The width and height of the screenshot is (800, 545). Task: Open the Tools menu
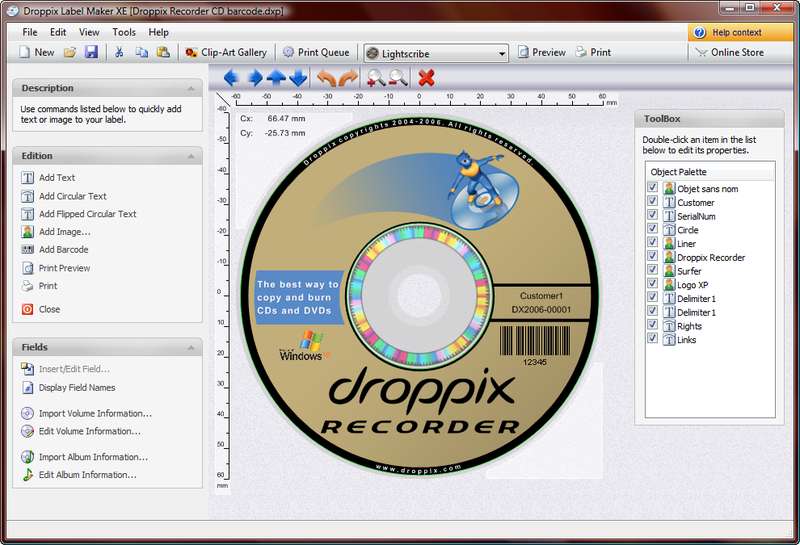point(124,32)
